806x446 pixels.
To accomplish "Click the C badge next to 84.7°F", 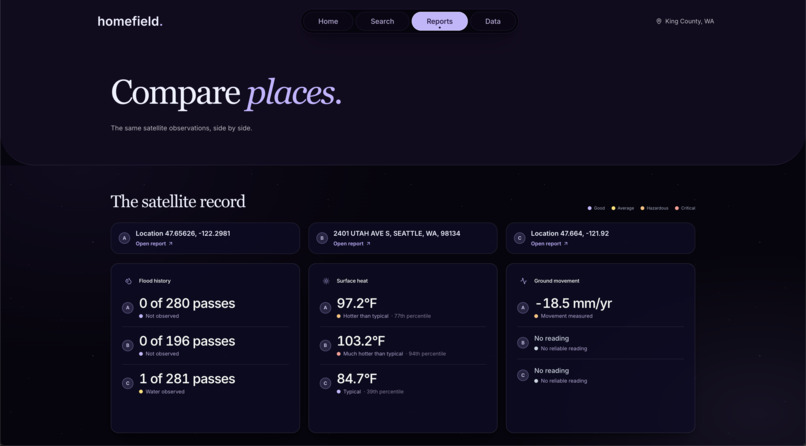I will pos(325,383).
